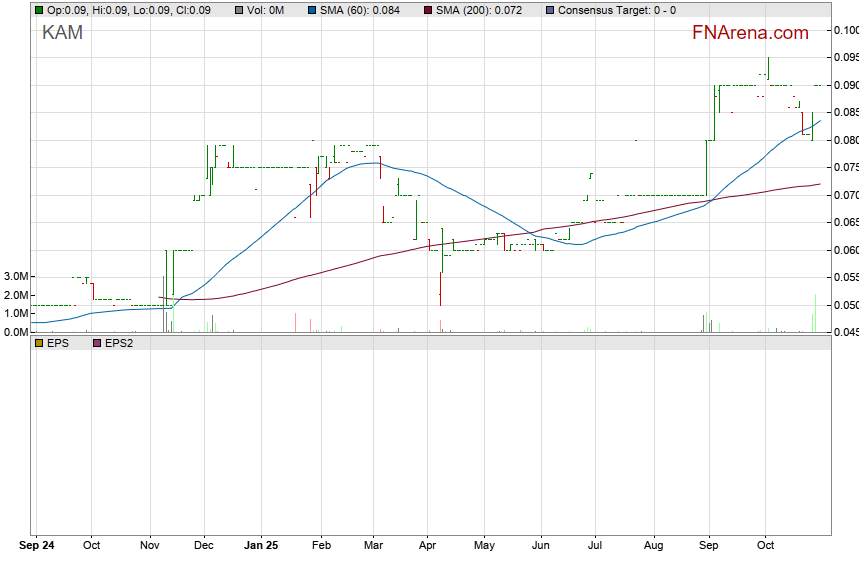The image size is (859, 566).
Task: Click the grey Vol legend swatch
Action: pyautogui.click(x=240, y=10)
